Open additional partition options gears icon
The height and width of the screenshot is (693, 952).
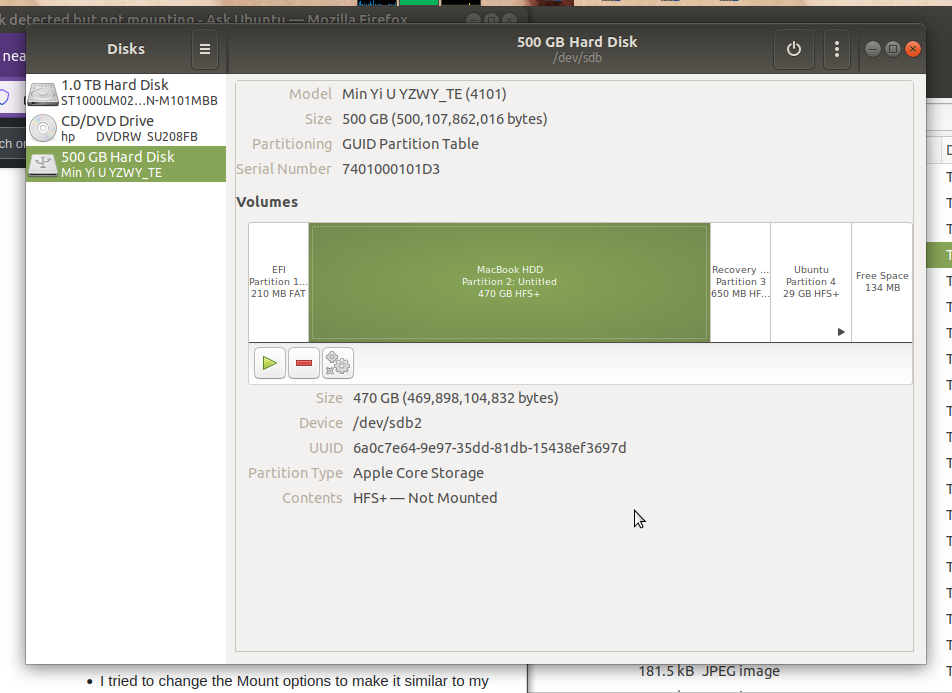(x=338, y=363)
